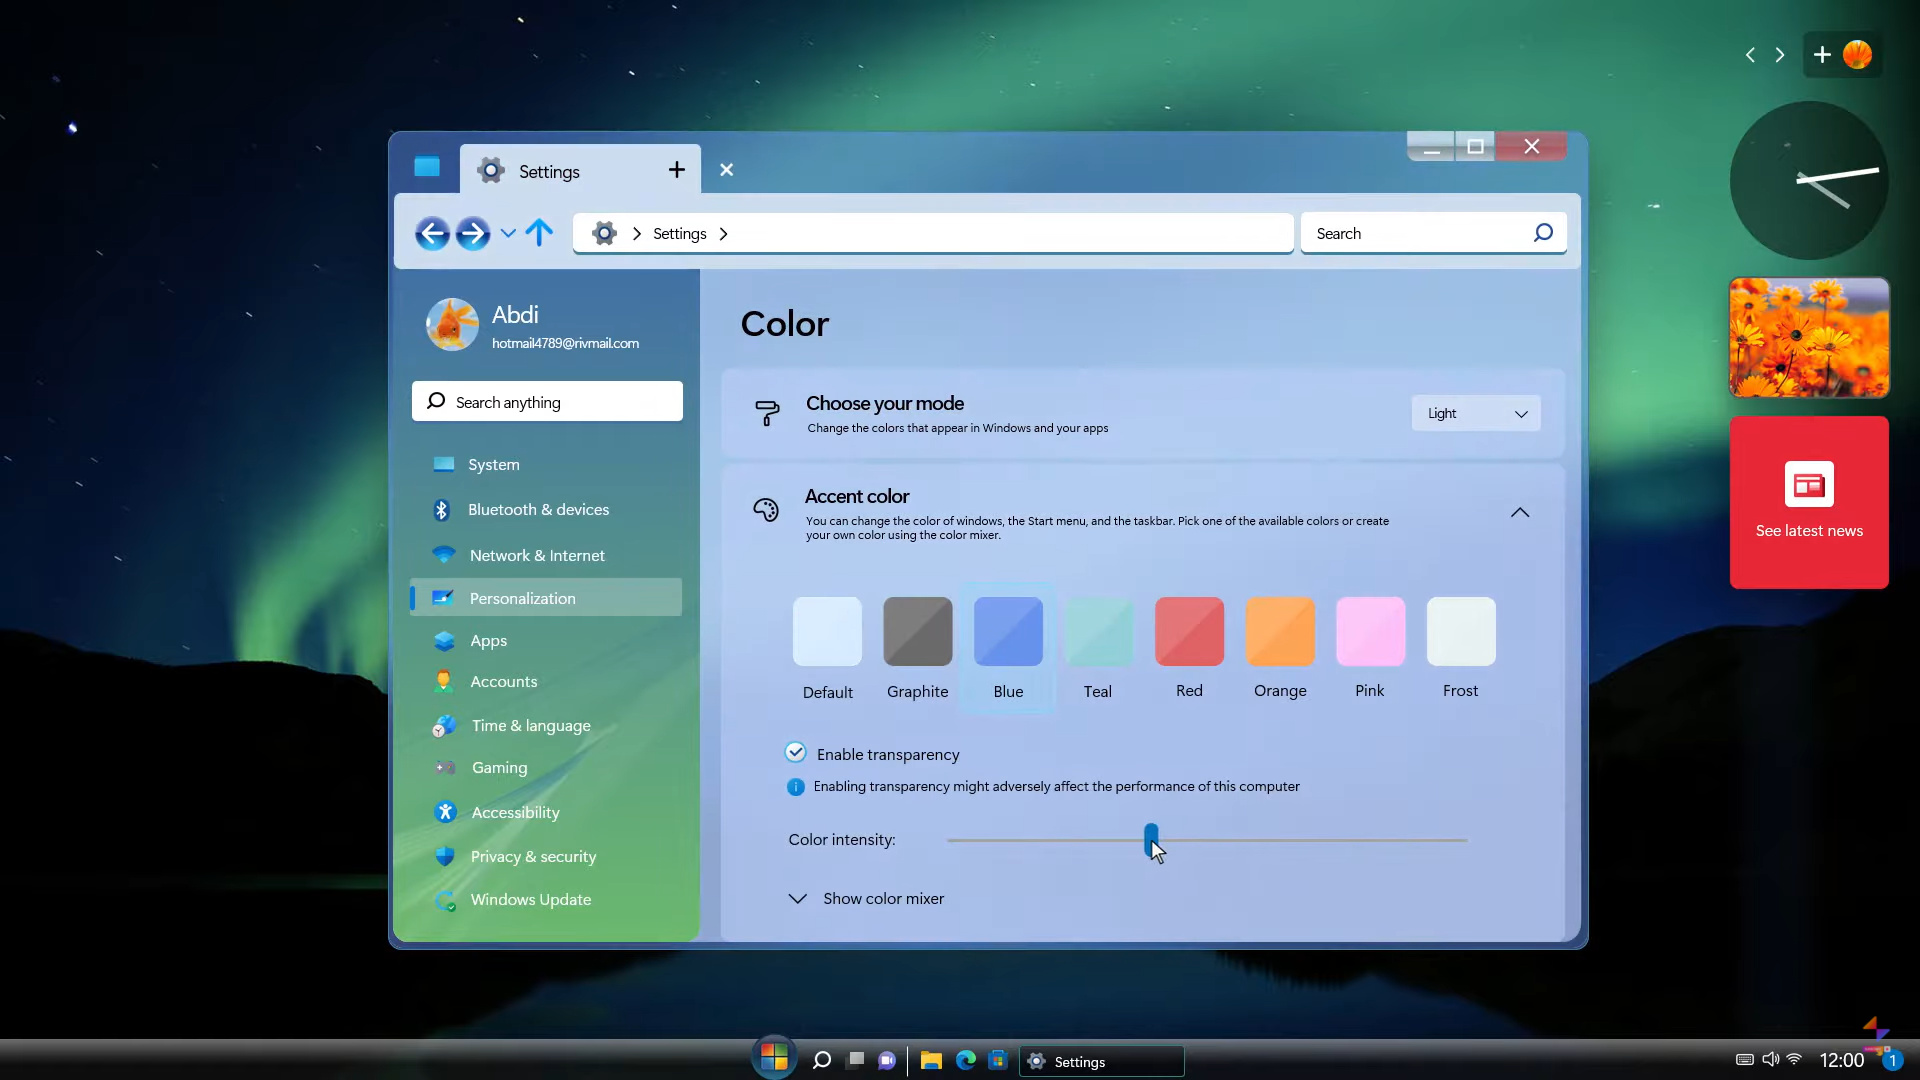1920x1080 pixels.
Task: Click the Windows Start button
Action: coord(774,1057)
